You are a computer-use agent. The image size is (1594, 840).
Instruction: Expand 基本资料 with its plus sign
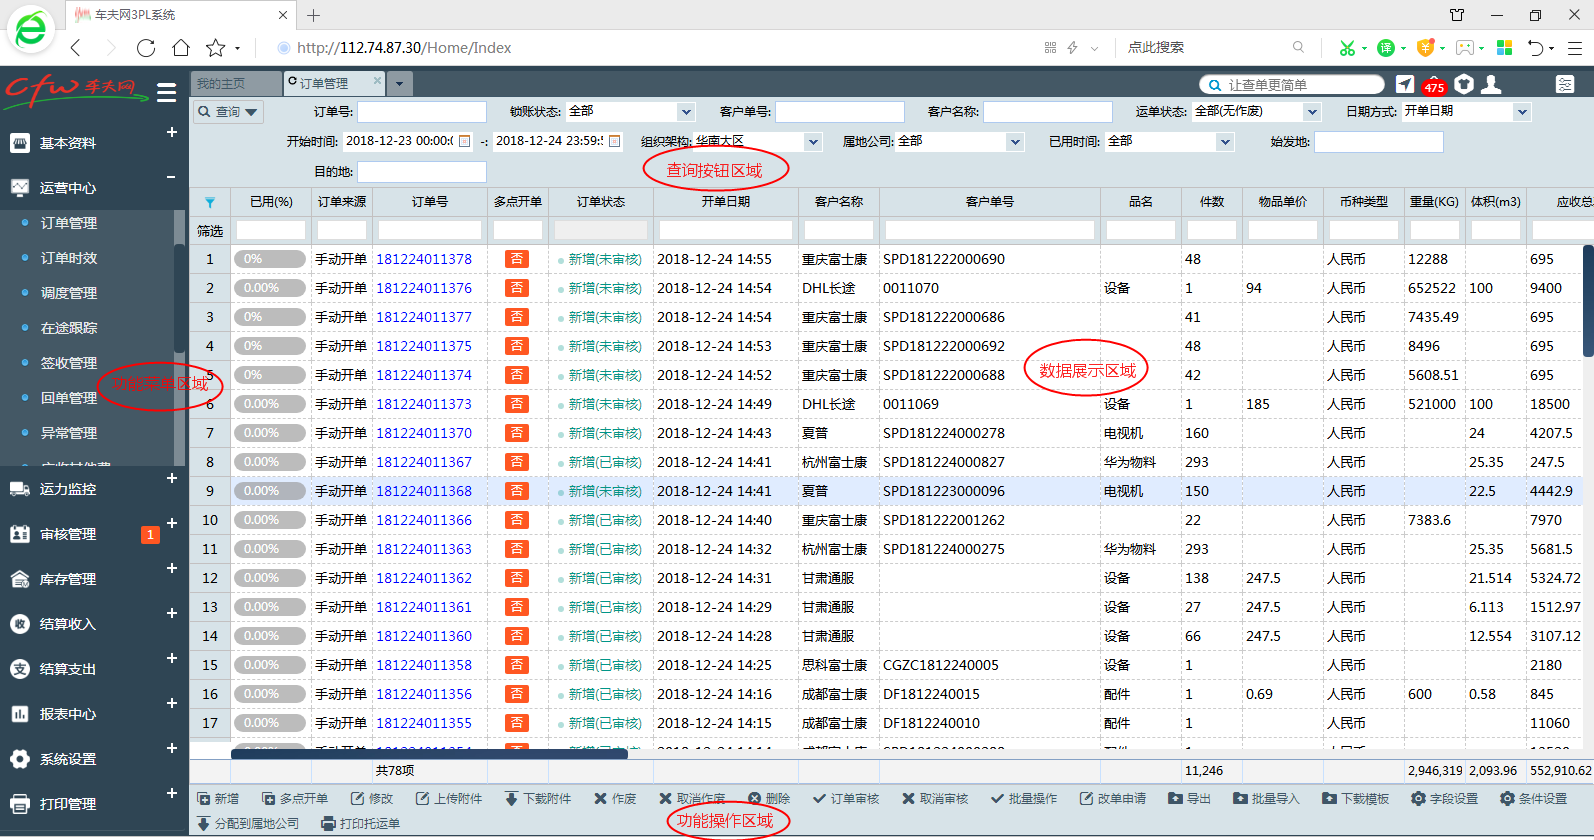[x=172, y=132]
